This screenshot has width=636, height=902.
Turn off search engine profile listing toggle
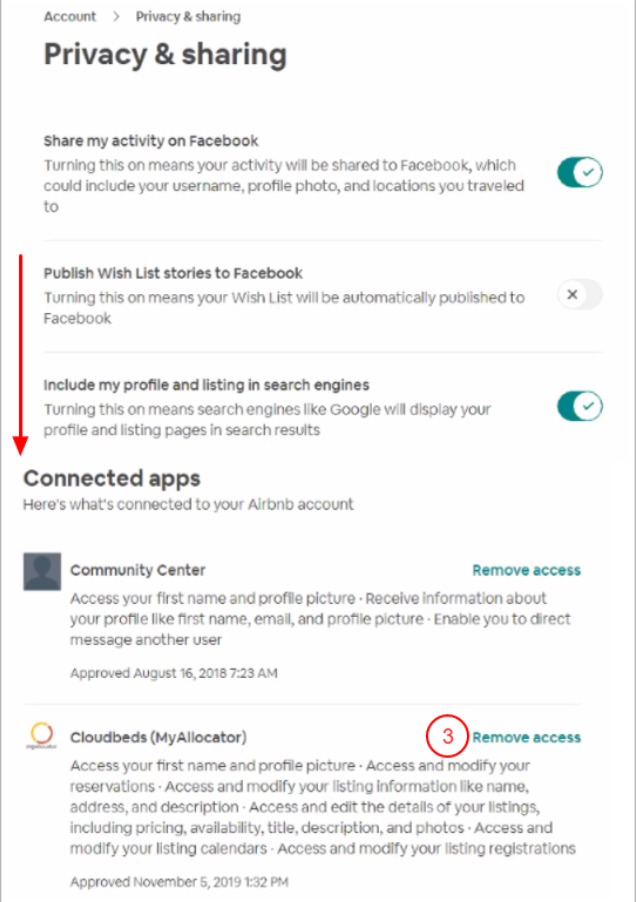tap(579, 406)
